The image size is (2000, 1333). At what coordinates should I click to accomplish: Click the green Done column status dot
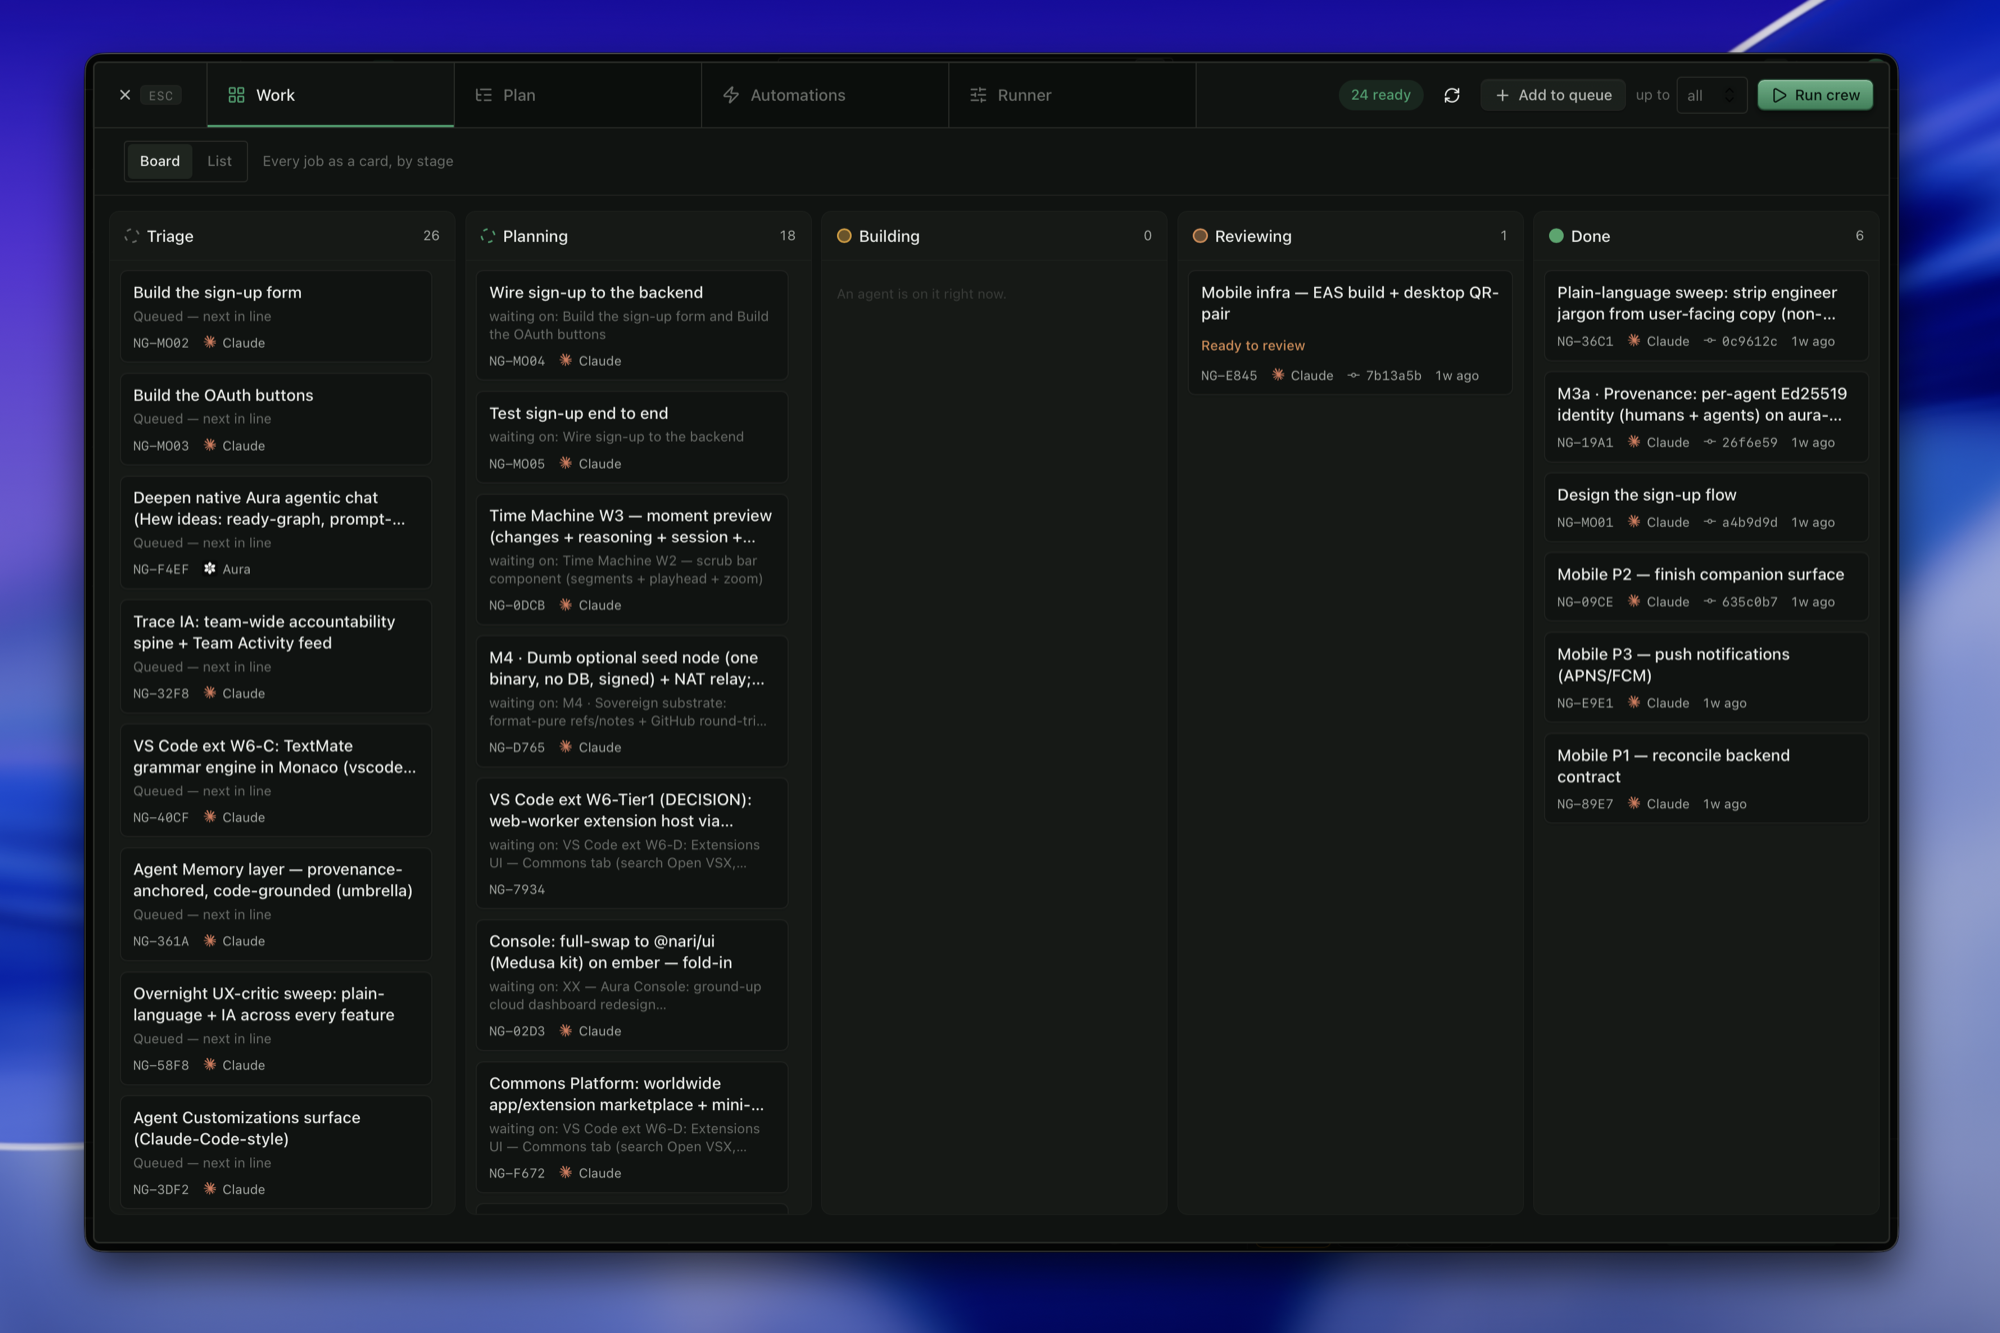[1556, 236]
